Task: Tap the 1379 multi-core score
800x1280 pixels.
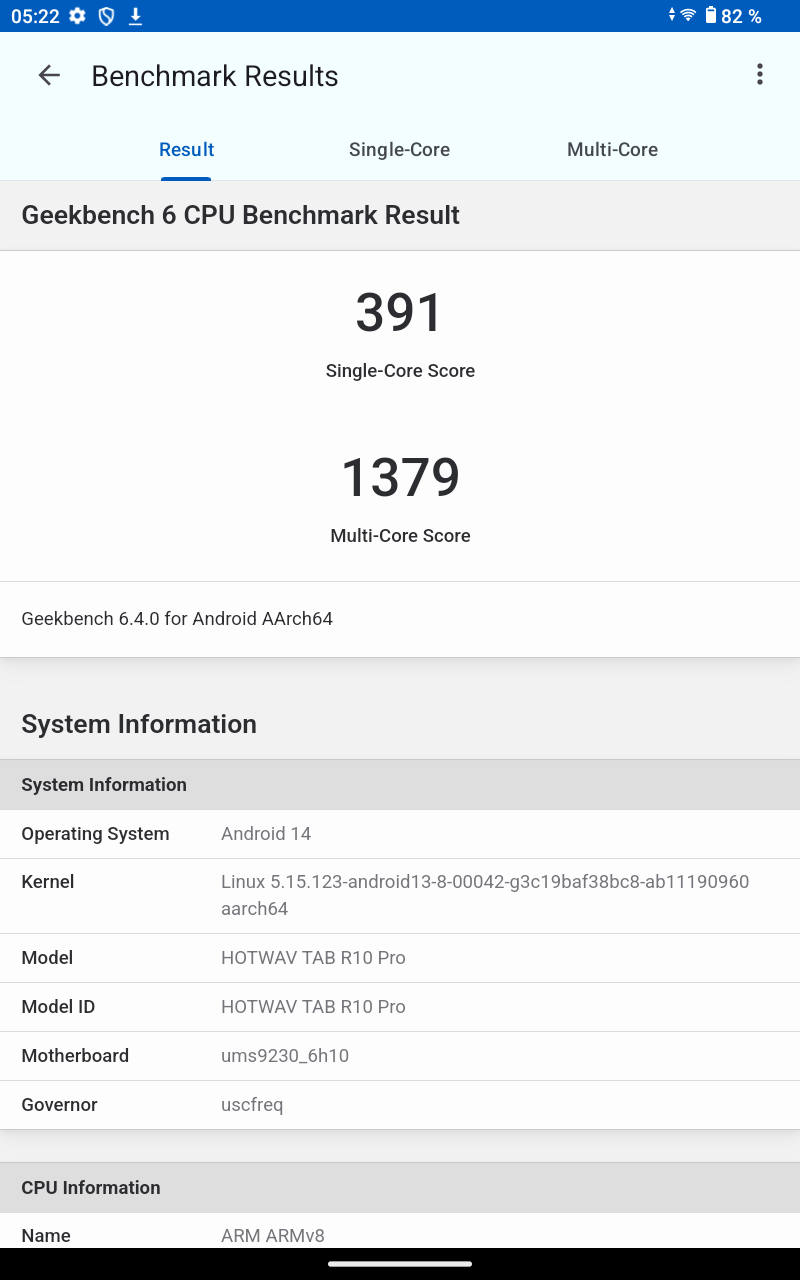Action: pyautogui.click(x=400, y=478)
